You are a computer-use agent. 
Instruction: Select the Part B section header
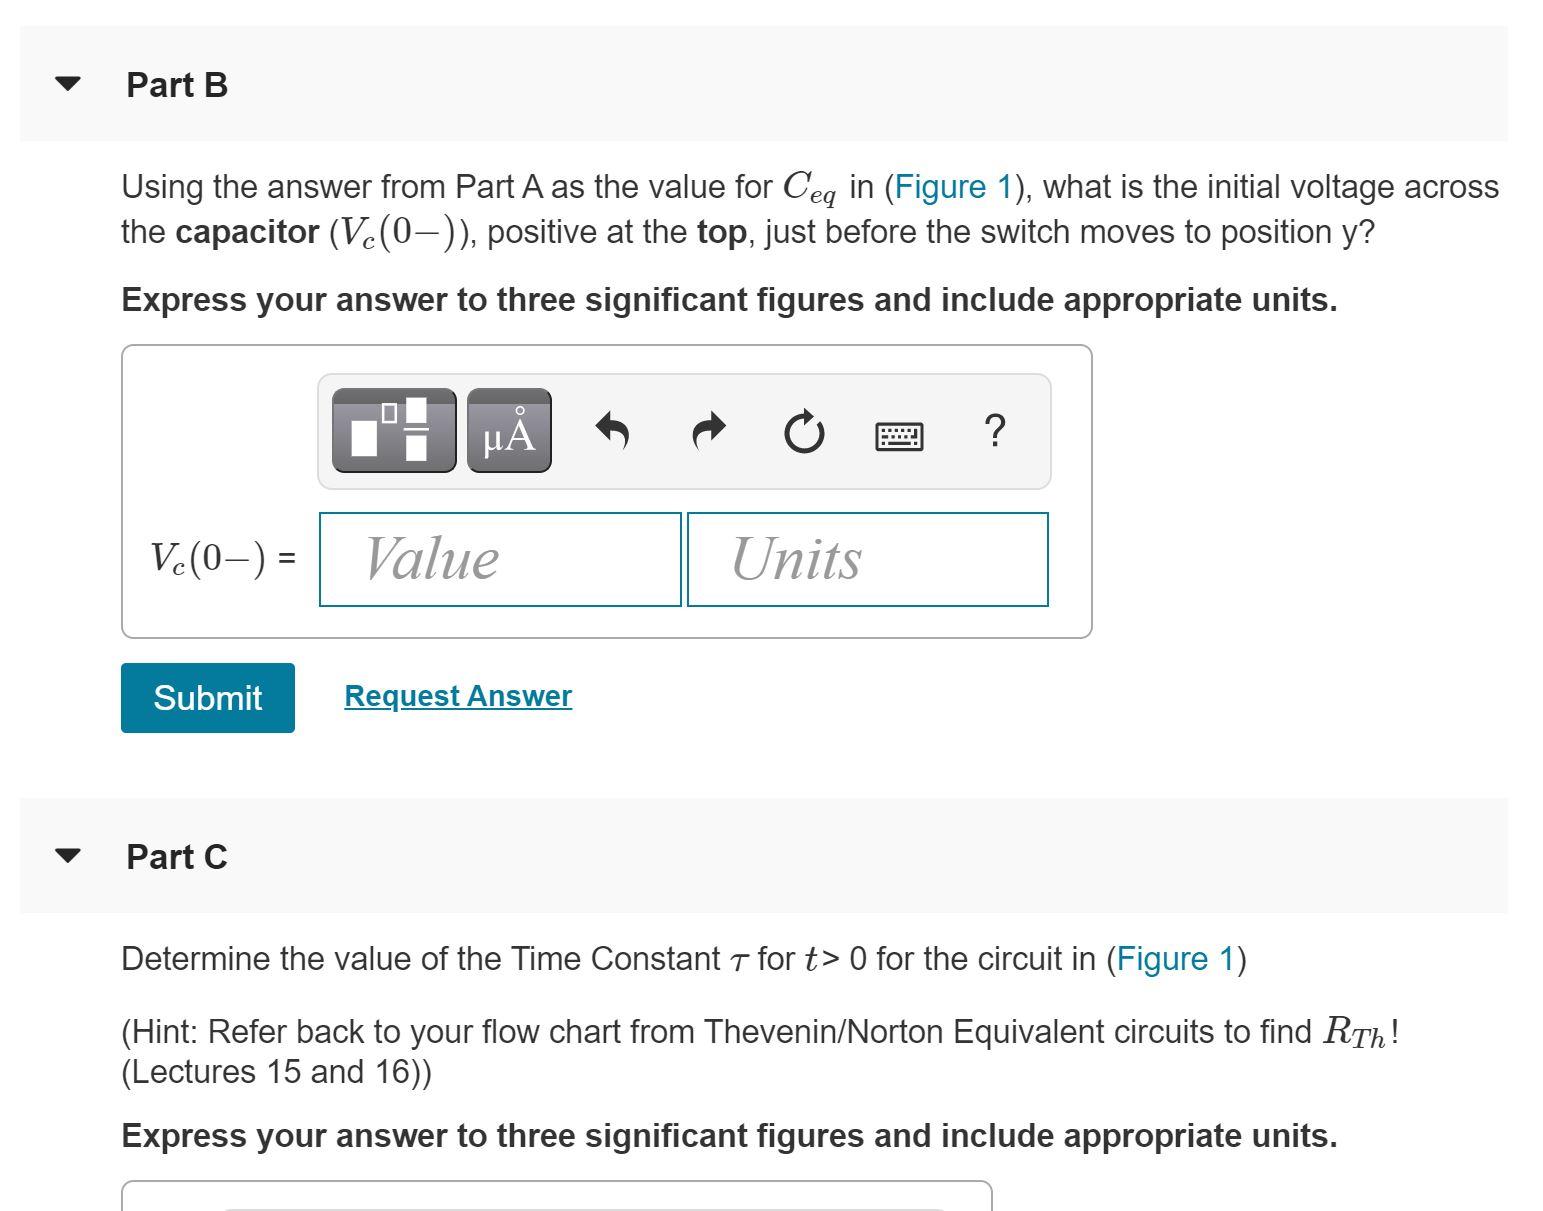177,84
